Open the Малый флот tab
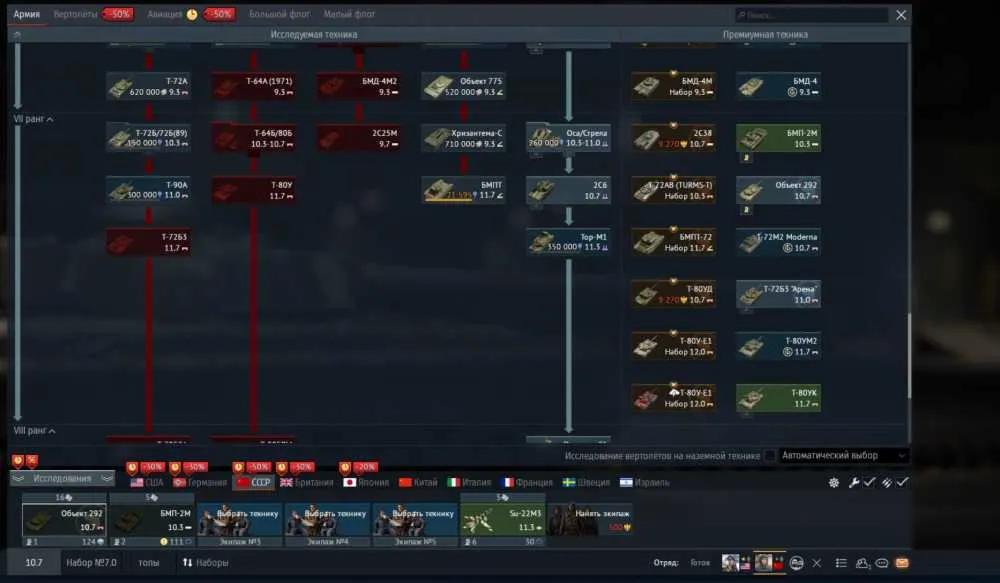This screenshot has width=1000, height=583. (x=349, y=14)
